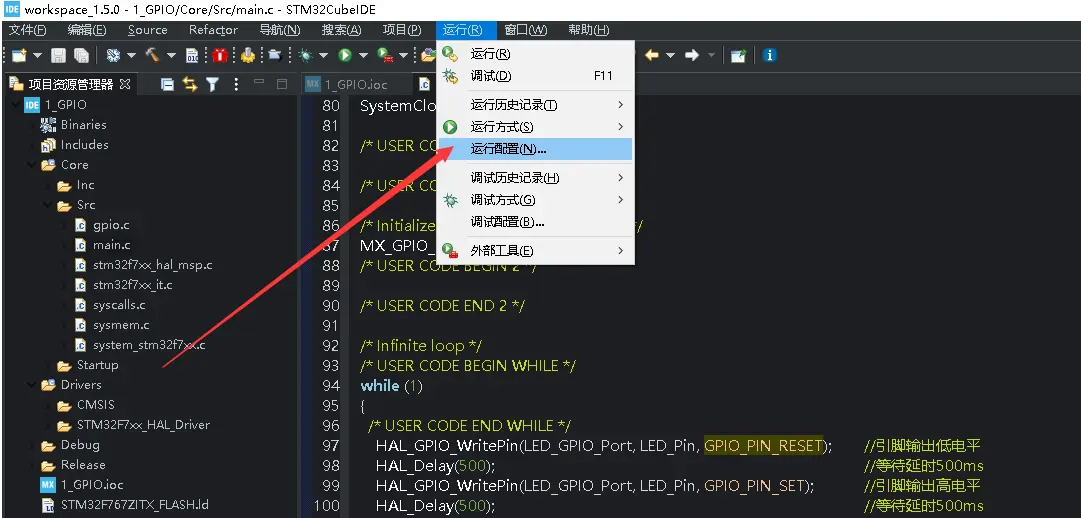Select STM32F767ZITX_FLASH.ld file in tree

[134, 505]
